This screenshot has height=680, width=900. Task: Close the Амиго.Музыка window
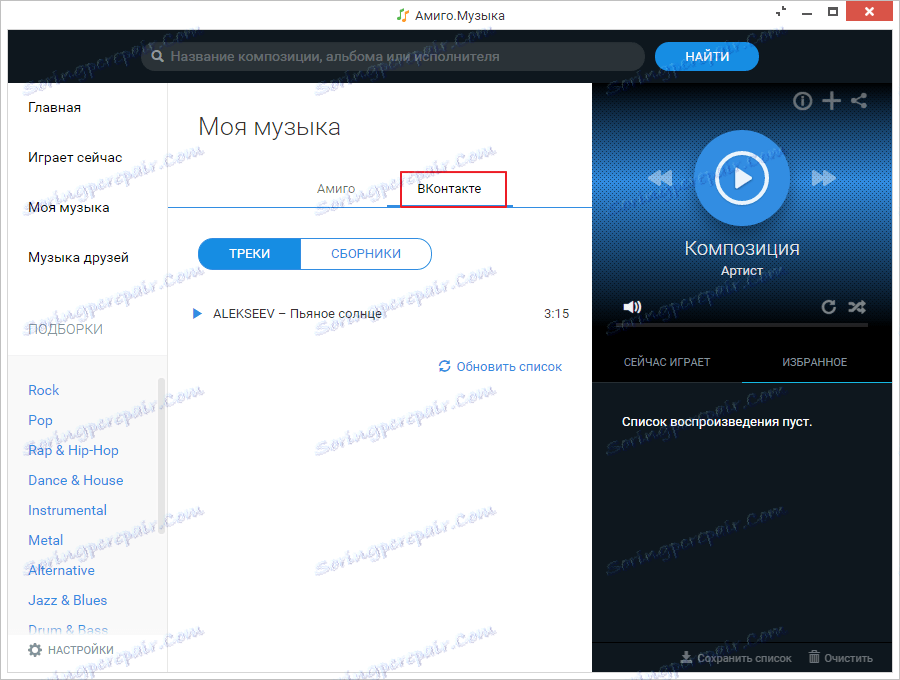click(870, 11)
